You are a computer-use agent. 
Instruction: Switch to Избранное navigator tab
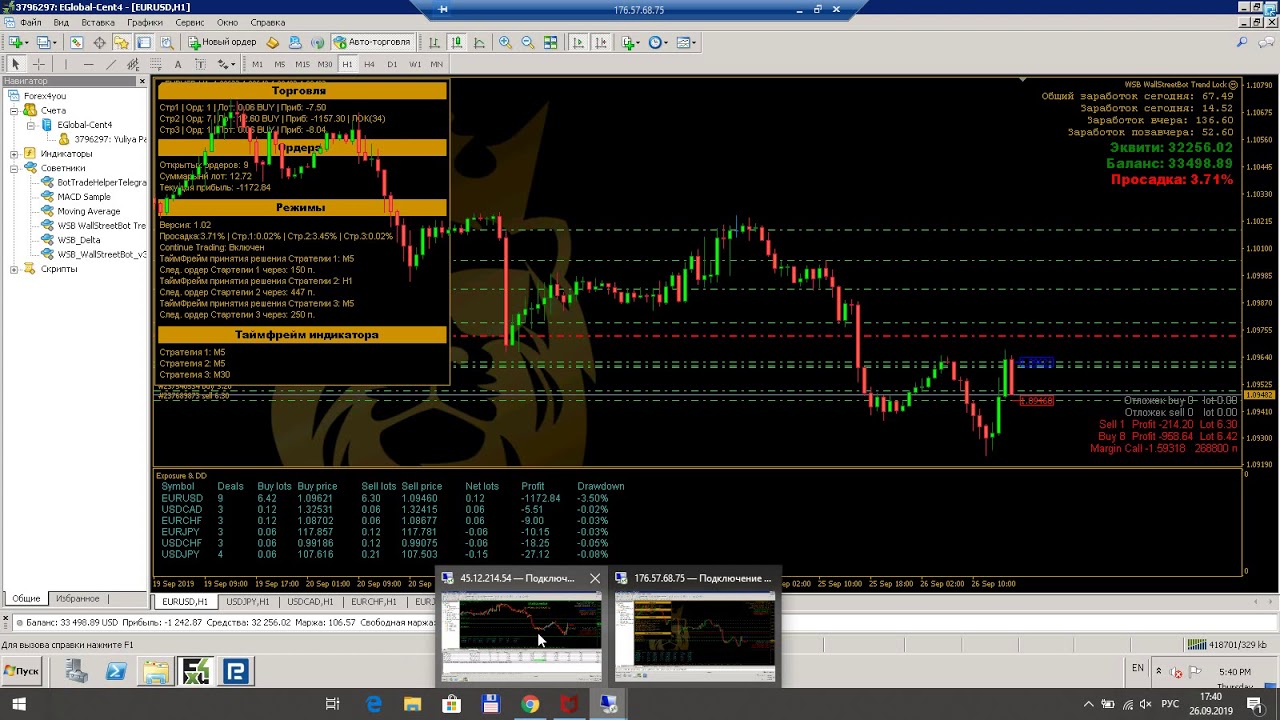[77, 598]
